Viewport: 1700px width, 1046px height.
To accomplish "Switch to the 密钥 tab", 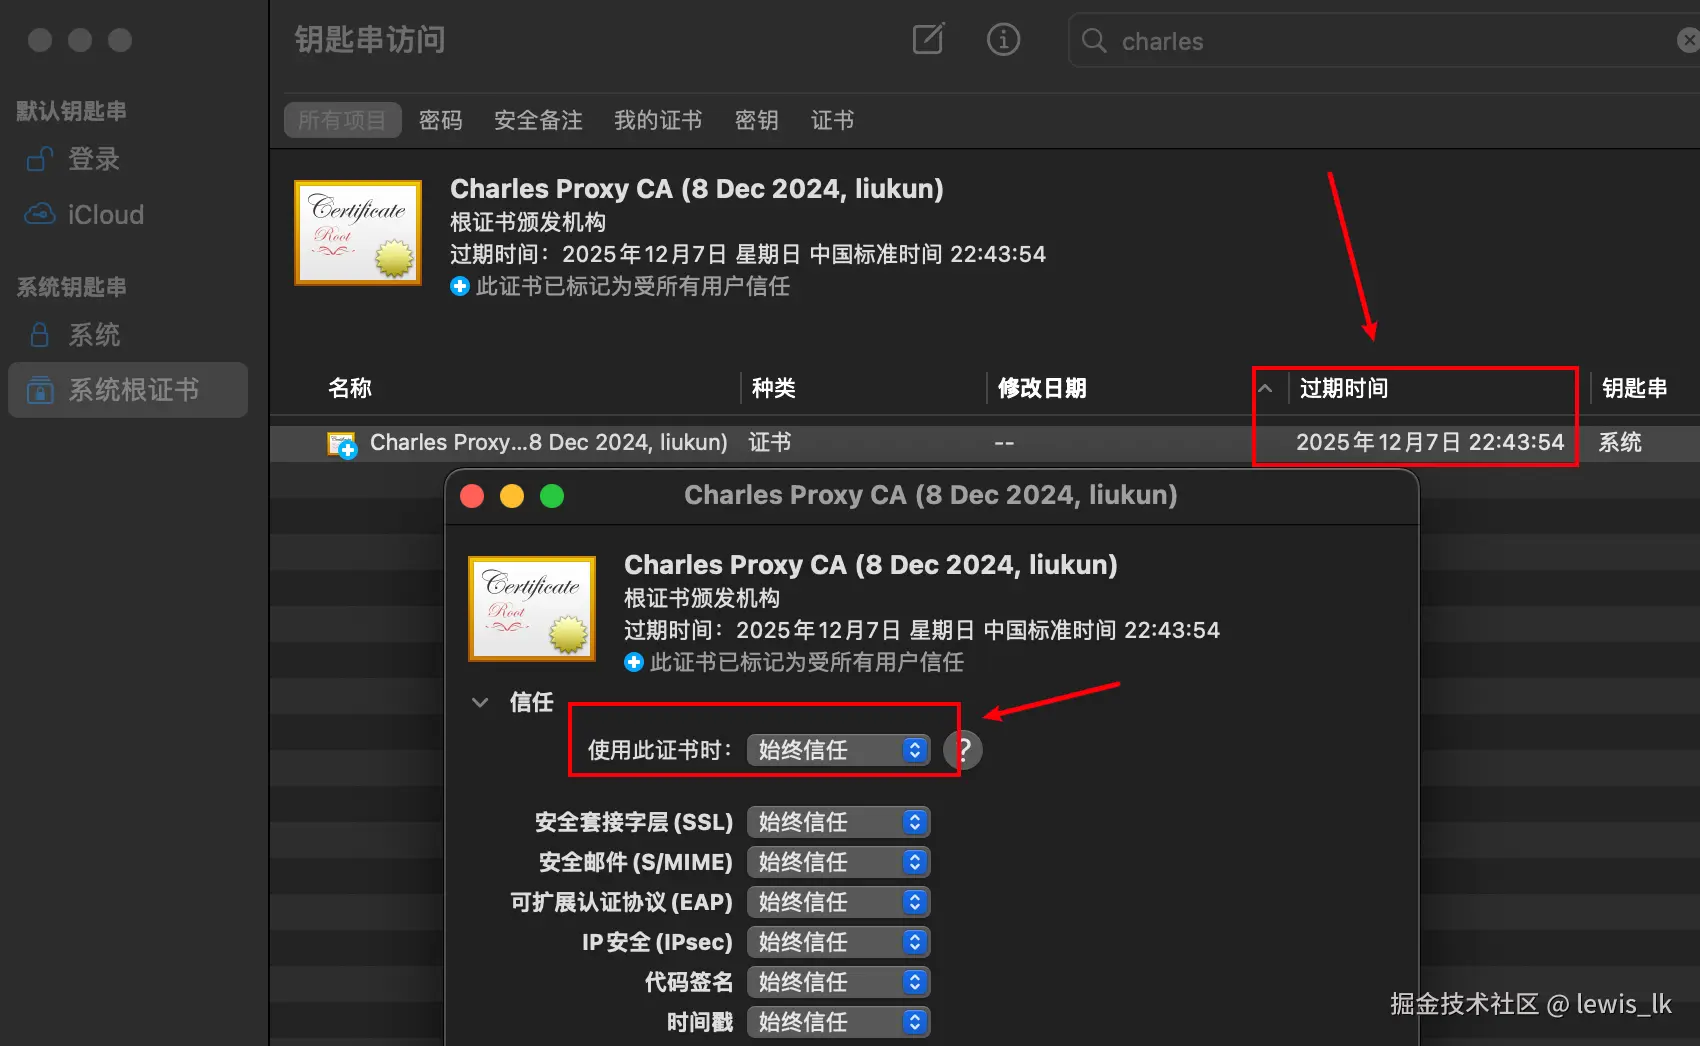I will click(757, 120).
